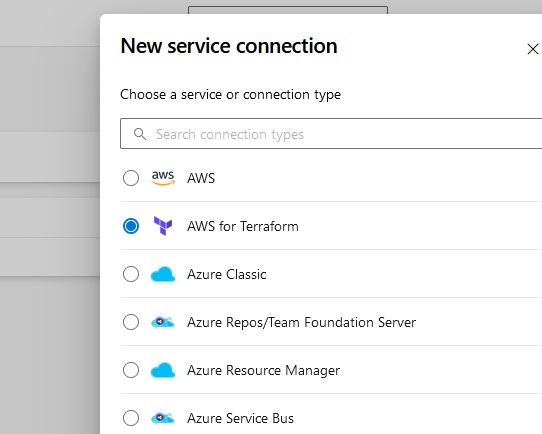Screen dimensions: 542x434
Task: Click the Azure Service Bus label text
Action: point(240,418)
